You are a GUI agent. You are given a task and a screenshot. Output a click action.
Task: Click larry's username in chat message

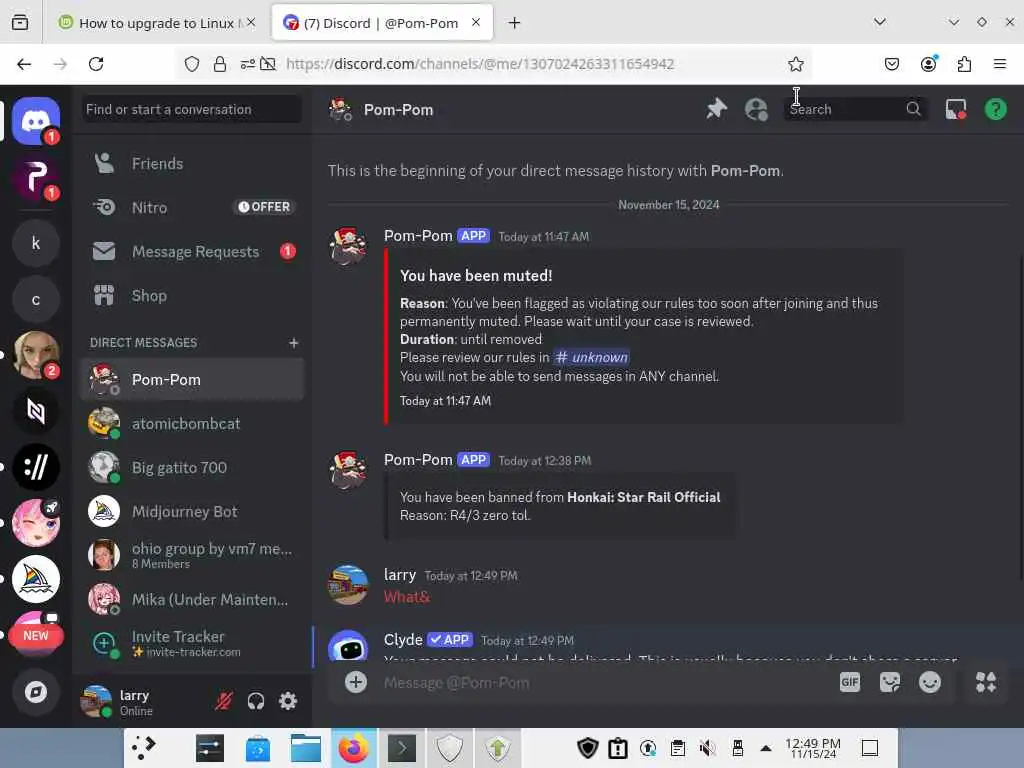coord(400,575)
